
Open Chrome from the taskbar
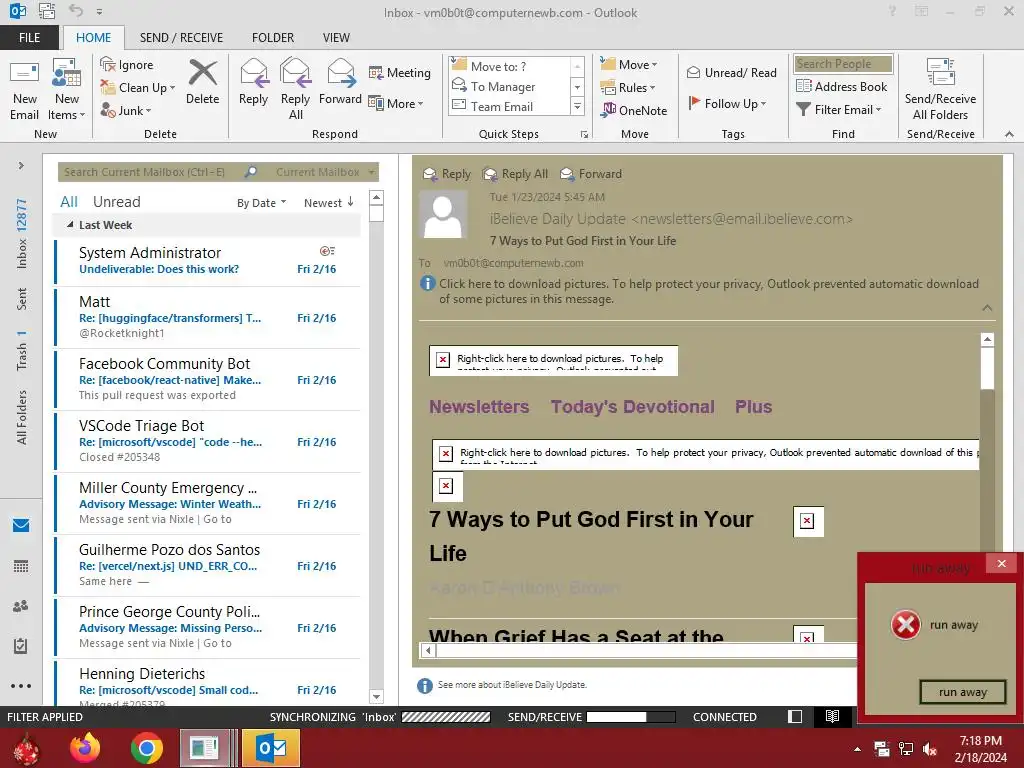pyautogui.click(x=146, y=748)
